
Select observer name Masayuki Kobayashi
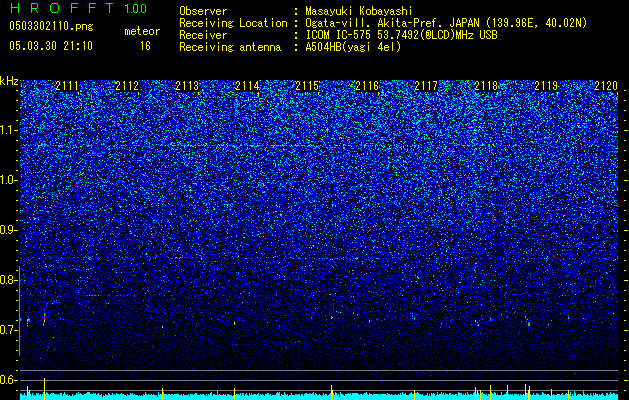359,11
